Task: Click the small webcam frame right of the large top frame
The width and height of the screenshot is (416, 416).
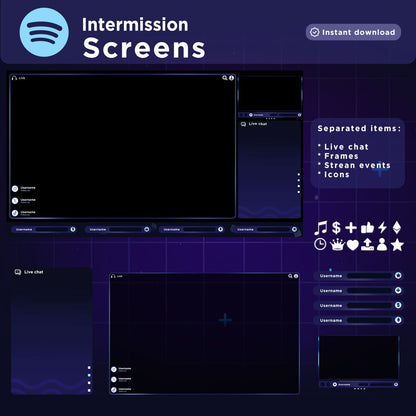Action: pyautogui.click(x=270, y=96)
